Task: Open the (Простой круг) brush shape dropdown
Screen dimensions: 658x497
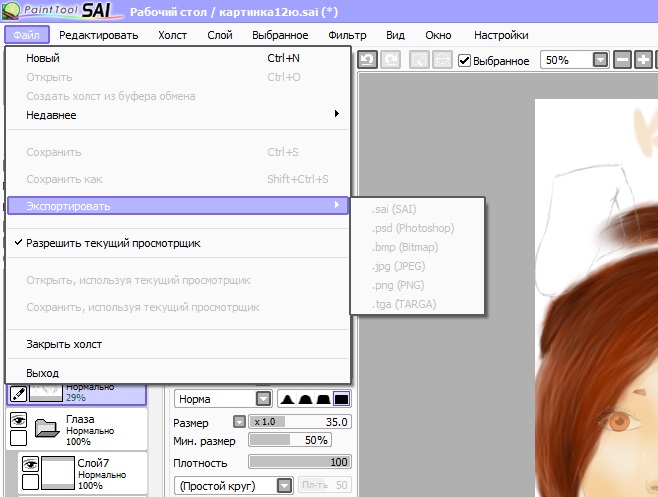Action: tap(285, 486)
